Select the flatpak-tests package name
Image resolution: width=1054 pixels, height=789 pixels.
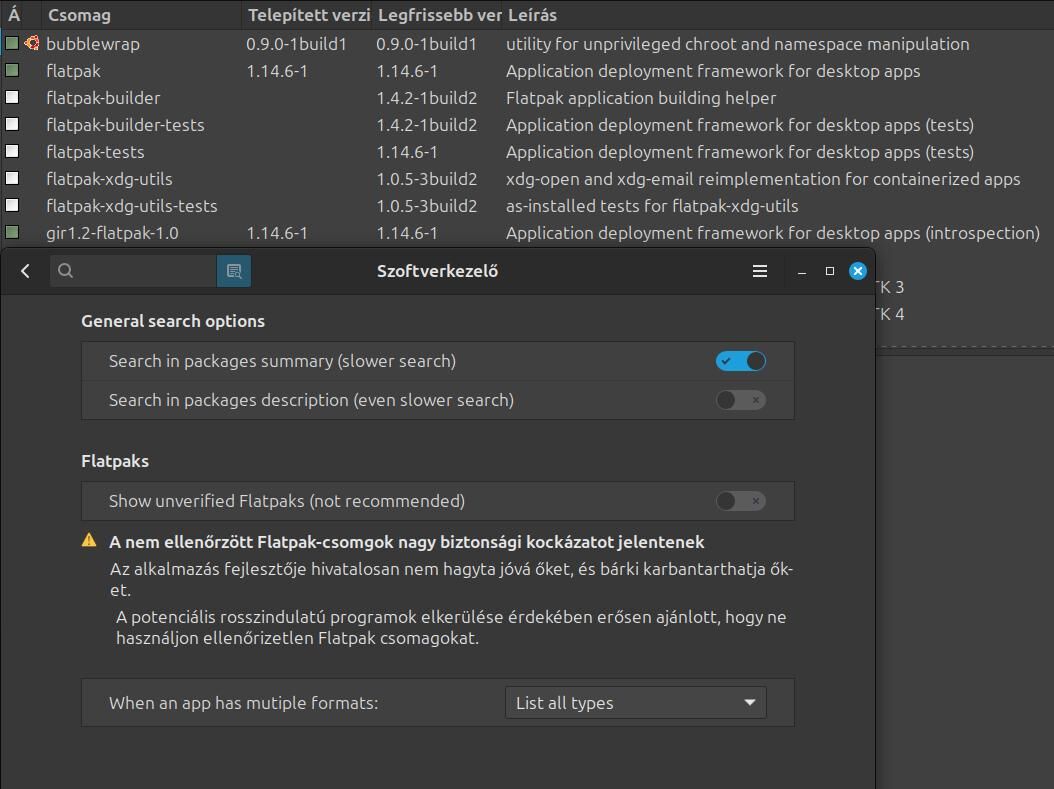(x=95, y=152)
